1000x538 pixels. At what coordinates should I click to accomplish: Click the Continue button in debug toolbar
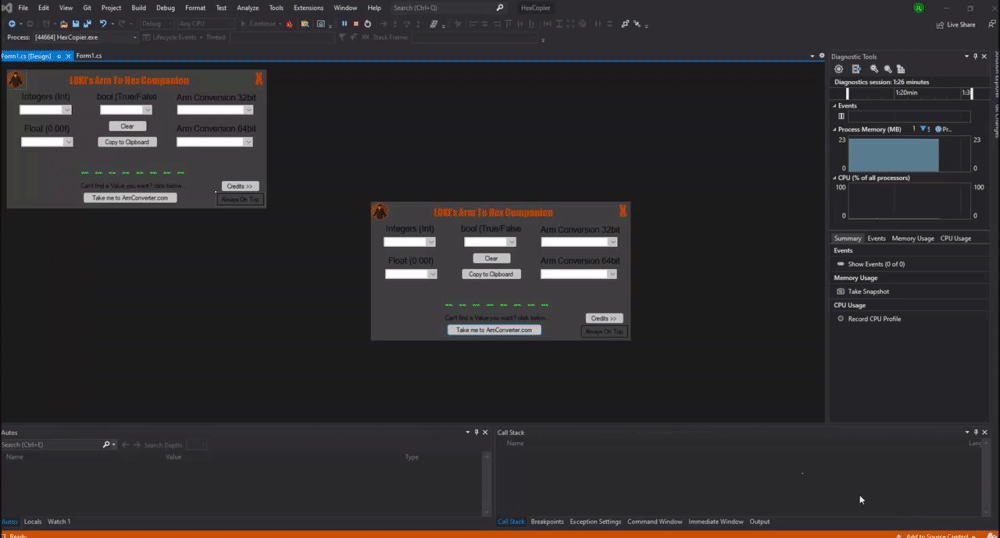[258, 24]
